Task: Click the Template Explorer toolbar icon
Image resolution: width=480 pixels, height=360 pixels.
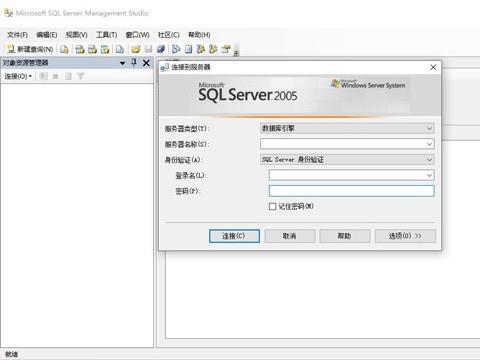Action: [213, 49]
